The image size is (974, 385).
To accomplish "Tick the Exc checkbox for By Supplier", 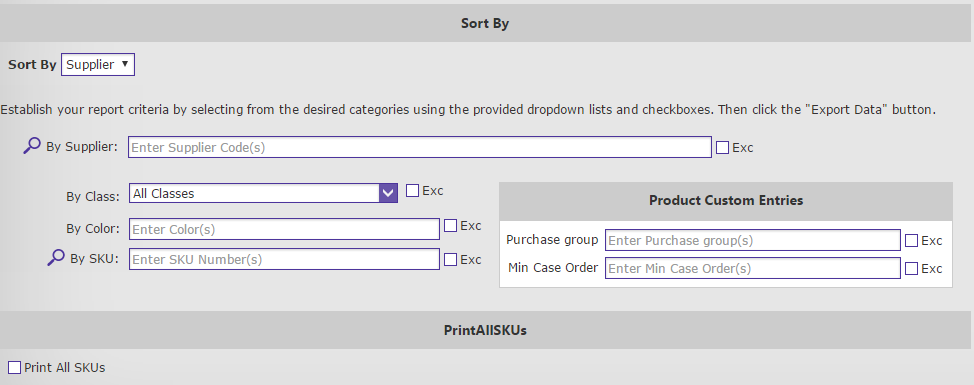I will tap(722, 148).
